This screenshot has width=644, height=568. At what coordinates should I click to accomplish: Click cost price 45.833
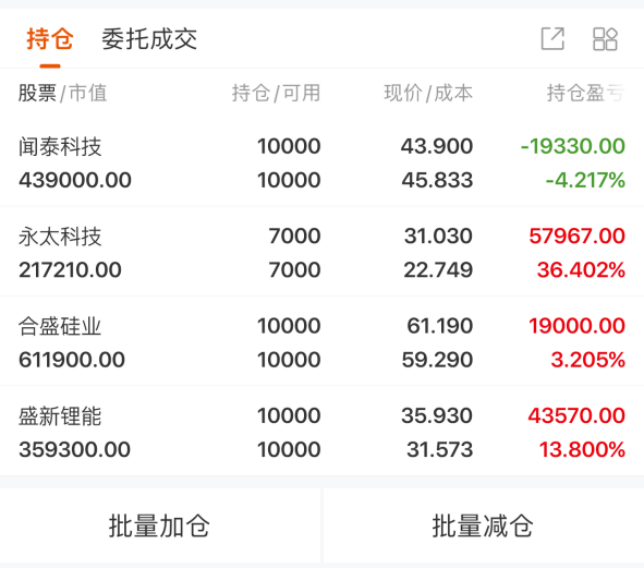(437, 180)
